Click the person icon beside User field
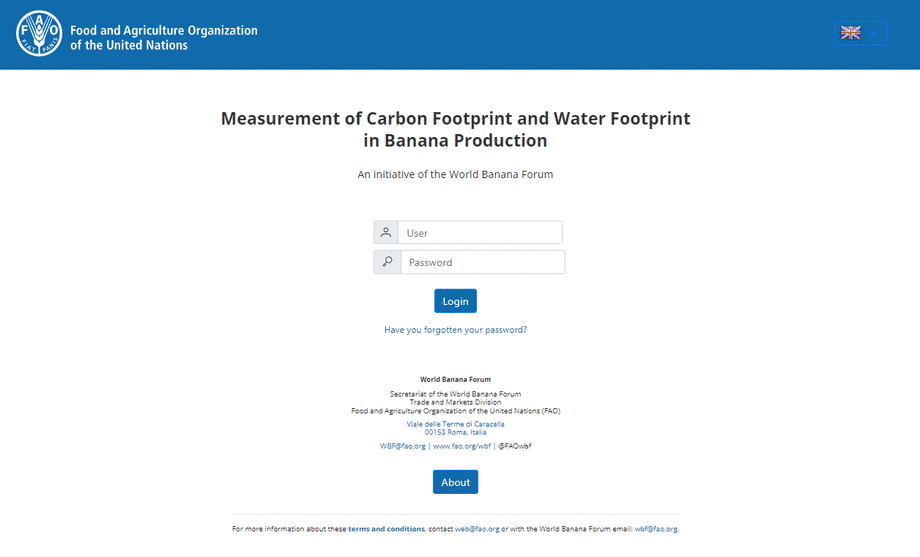Screen dimensions: 920x557 tap(386, 233)
